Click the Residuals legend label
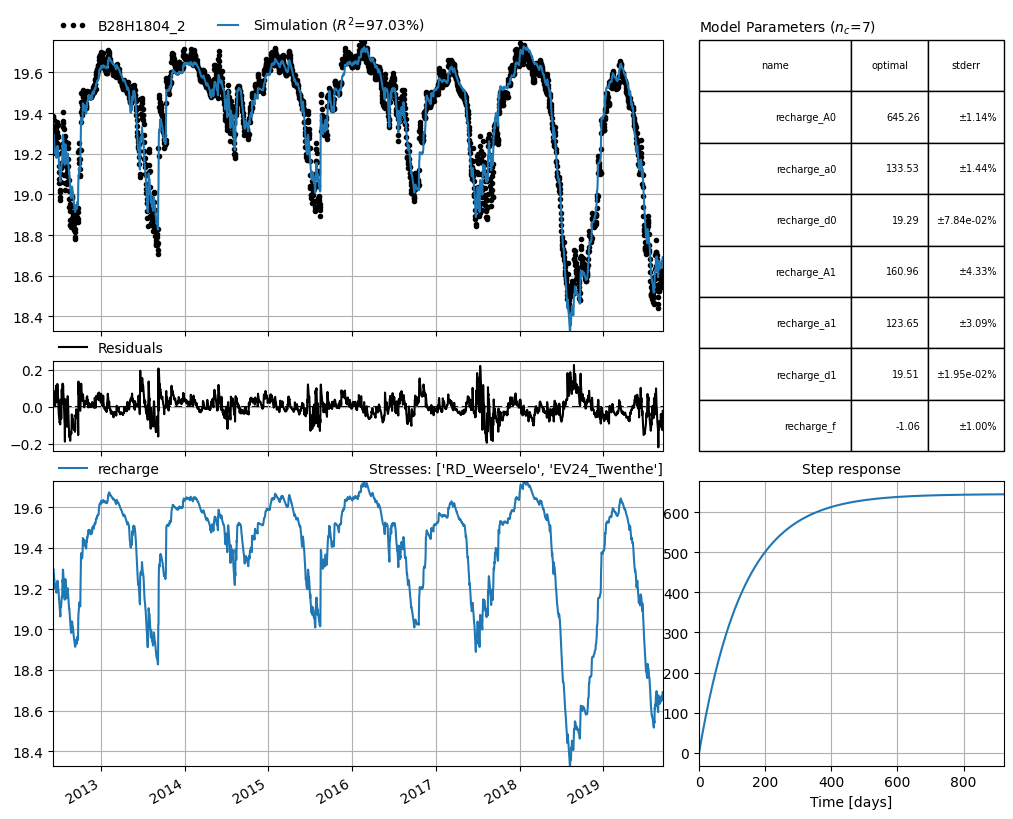The width and height of the screenshot is (1013, 819). coord(130,348)
